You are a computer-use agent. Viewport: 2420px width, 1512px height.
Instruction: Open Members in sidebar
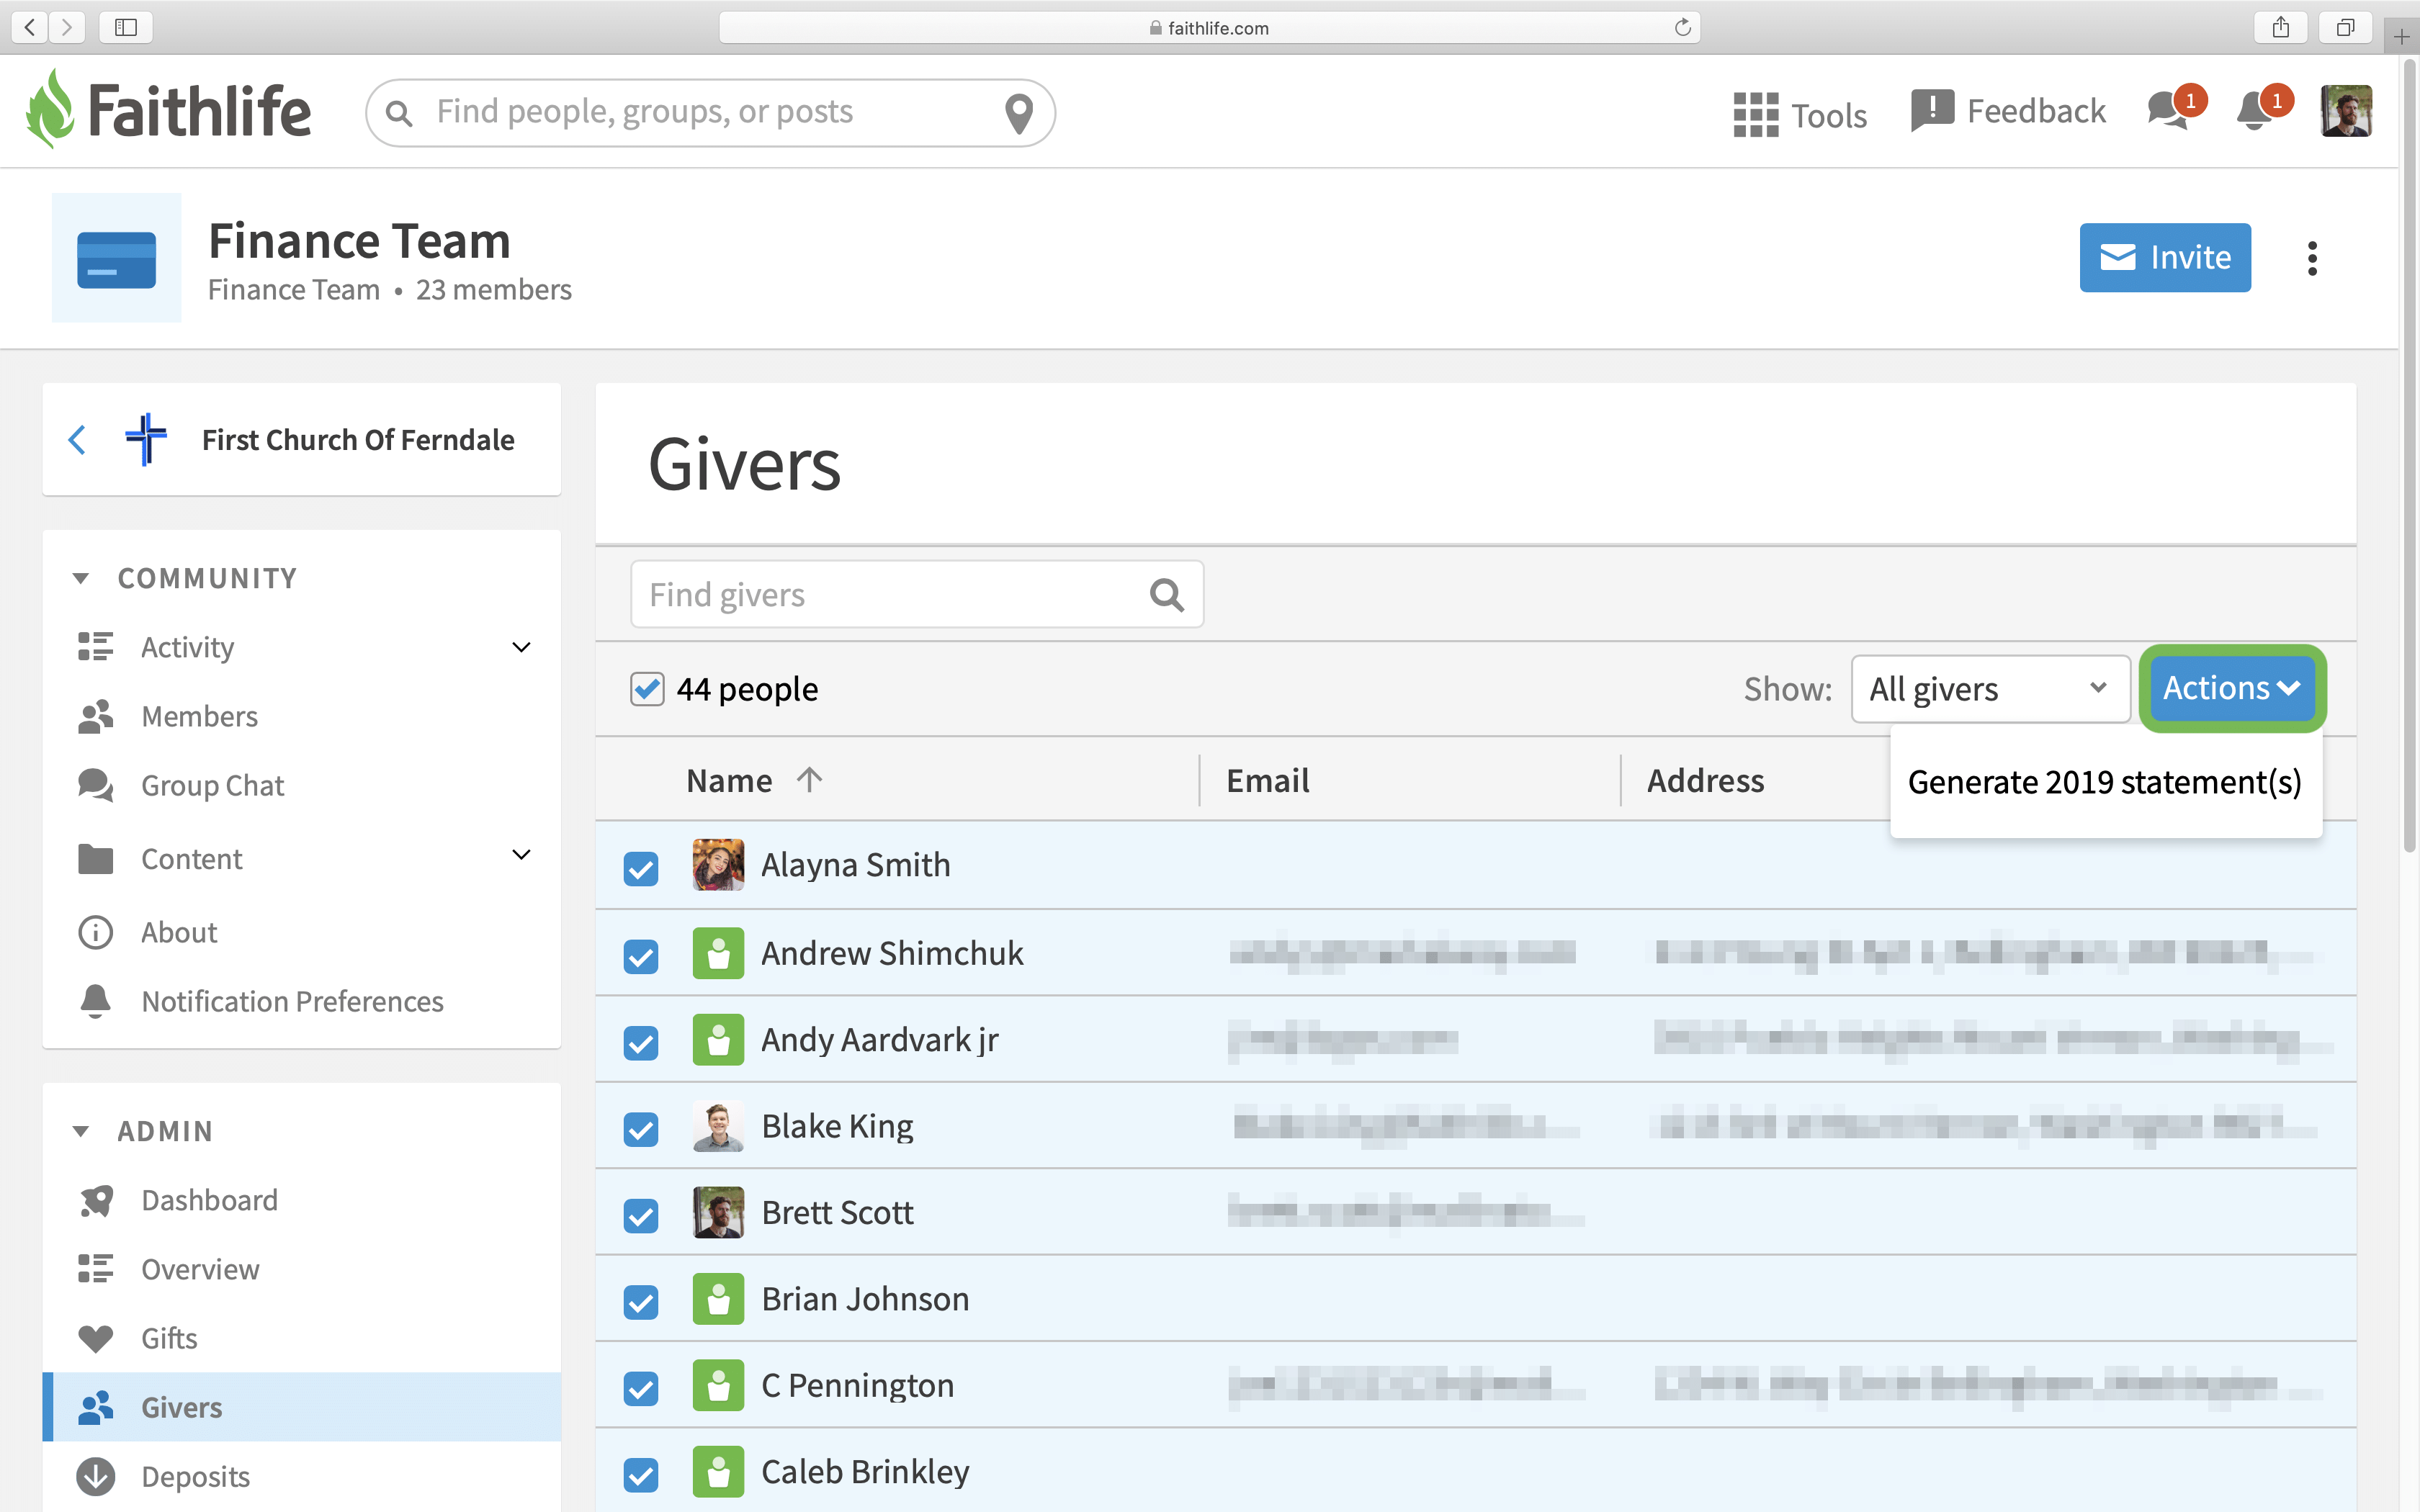pos(199,716)
